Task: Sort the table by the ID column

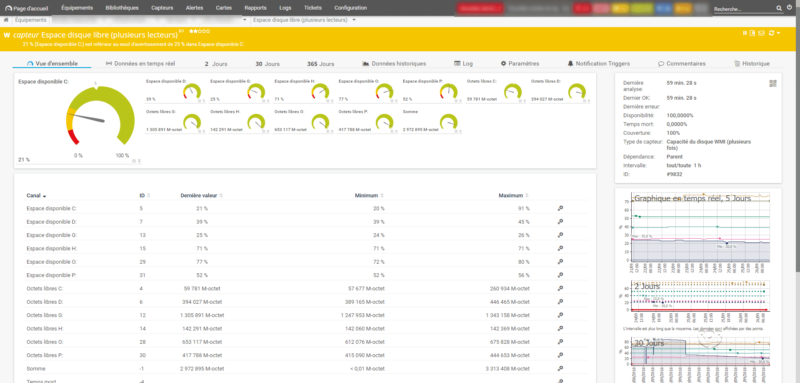Action: 144,195
